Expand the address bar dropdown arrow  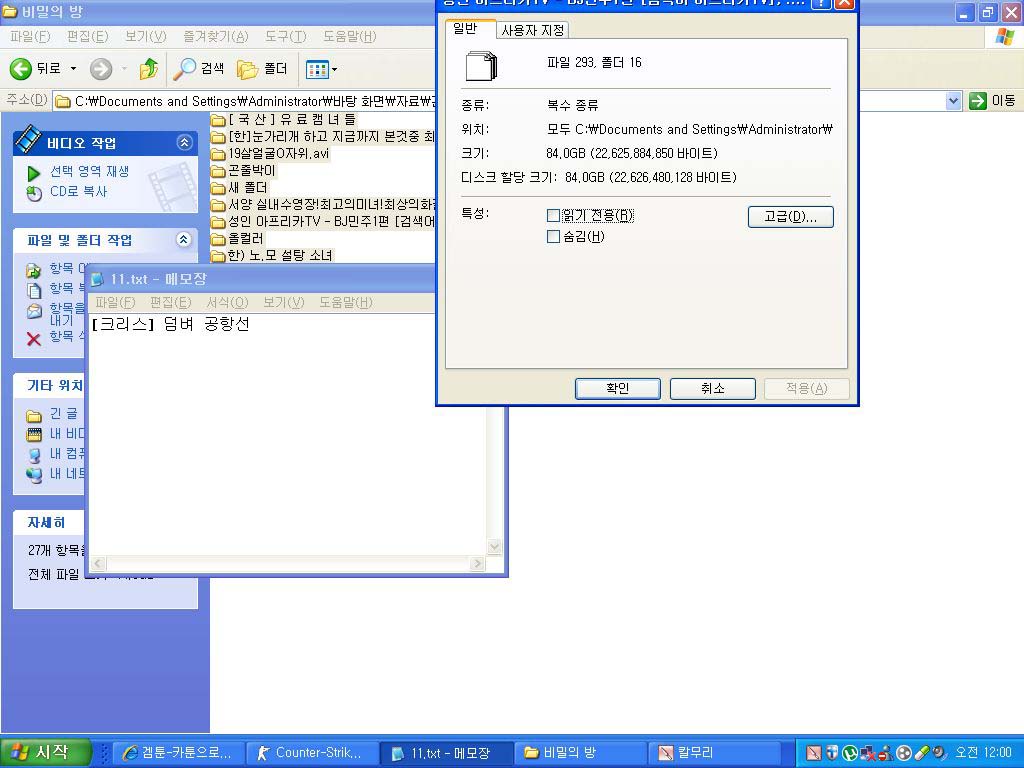pos(953,101)
